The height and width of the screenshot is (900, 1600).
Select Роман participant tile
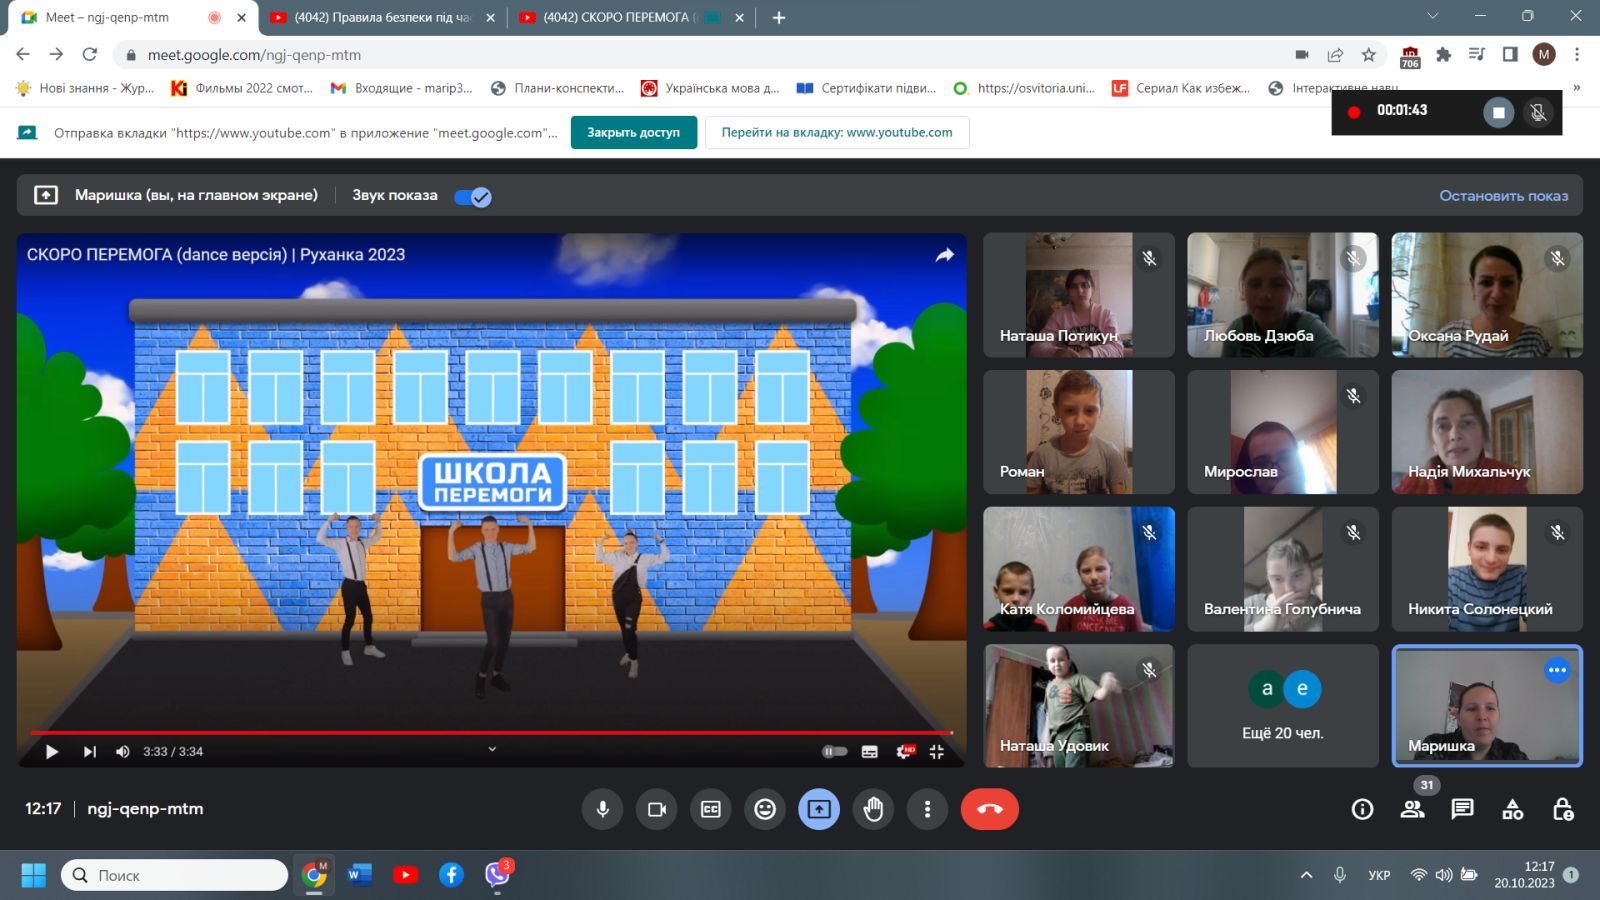click(1079, 432)
